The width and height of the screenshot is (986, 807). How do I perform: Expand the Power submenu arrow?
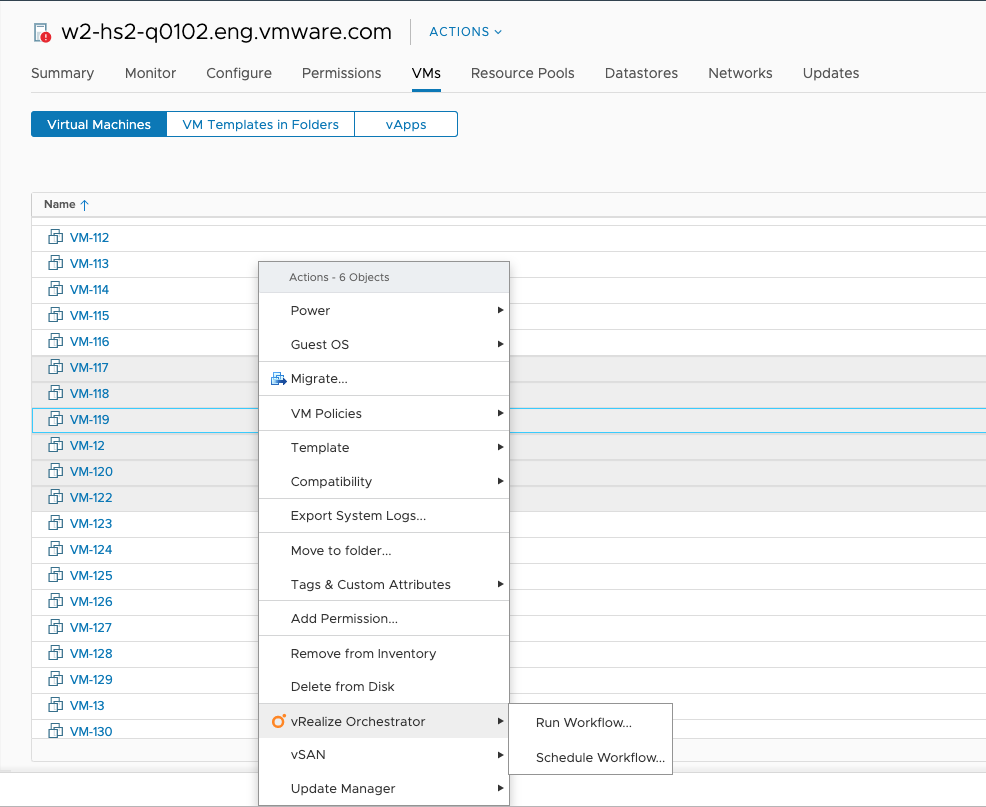point(500,311)
